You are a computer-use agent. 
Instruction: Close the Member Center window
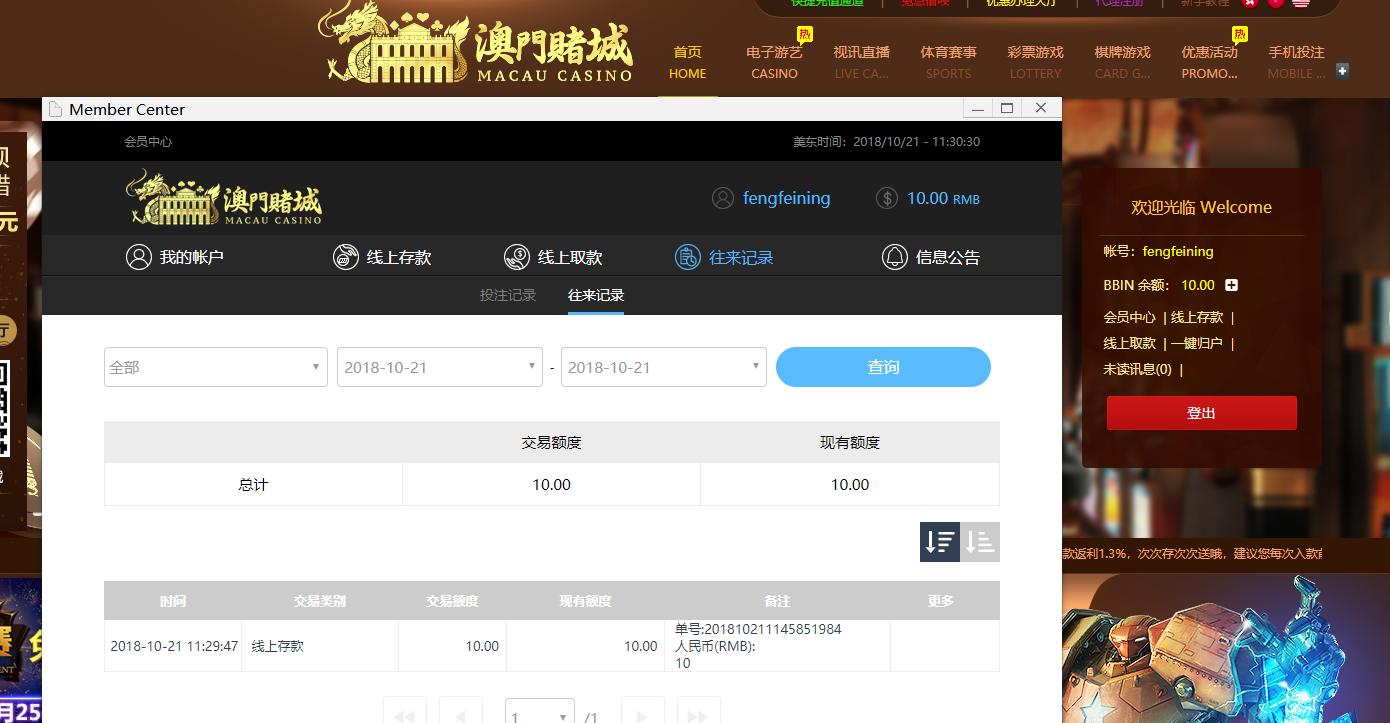1041,108
